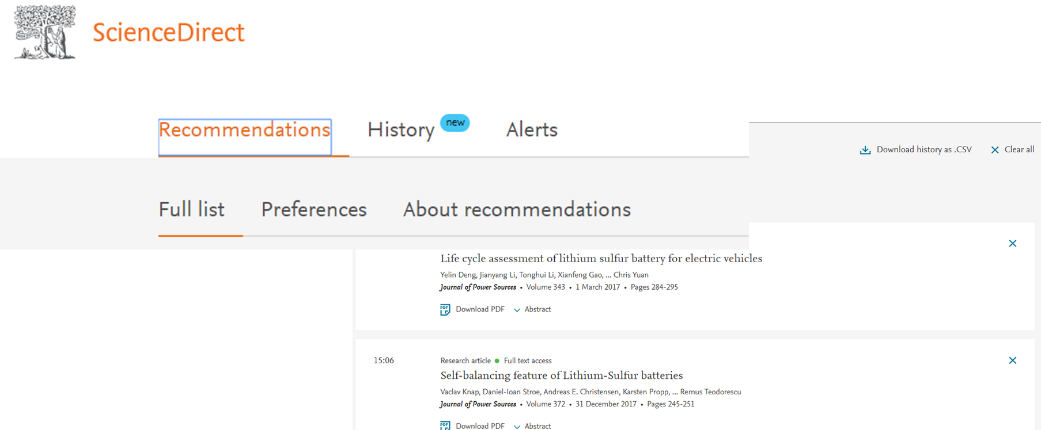1041x430 pixels.
Task: Open 'Self-balancing feature of Lithium-Sulfur batteries' title
Action: 561,375
